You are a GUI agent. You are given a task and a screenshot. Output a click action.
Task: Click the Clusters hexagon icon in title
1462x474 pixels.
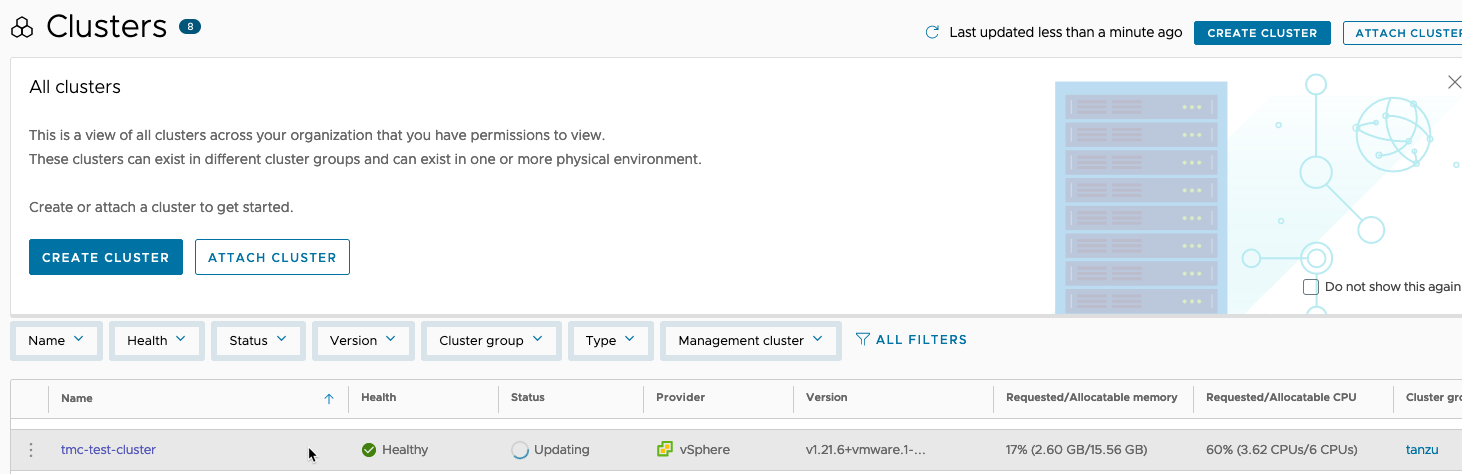(22, 27)
